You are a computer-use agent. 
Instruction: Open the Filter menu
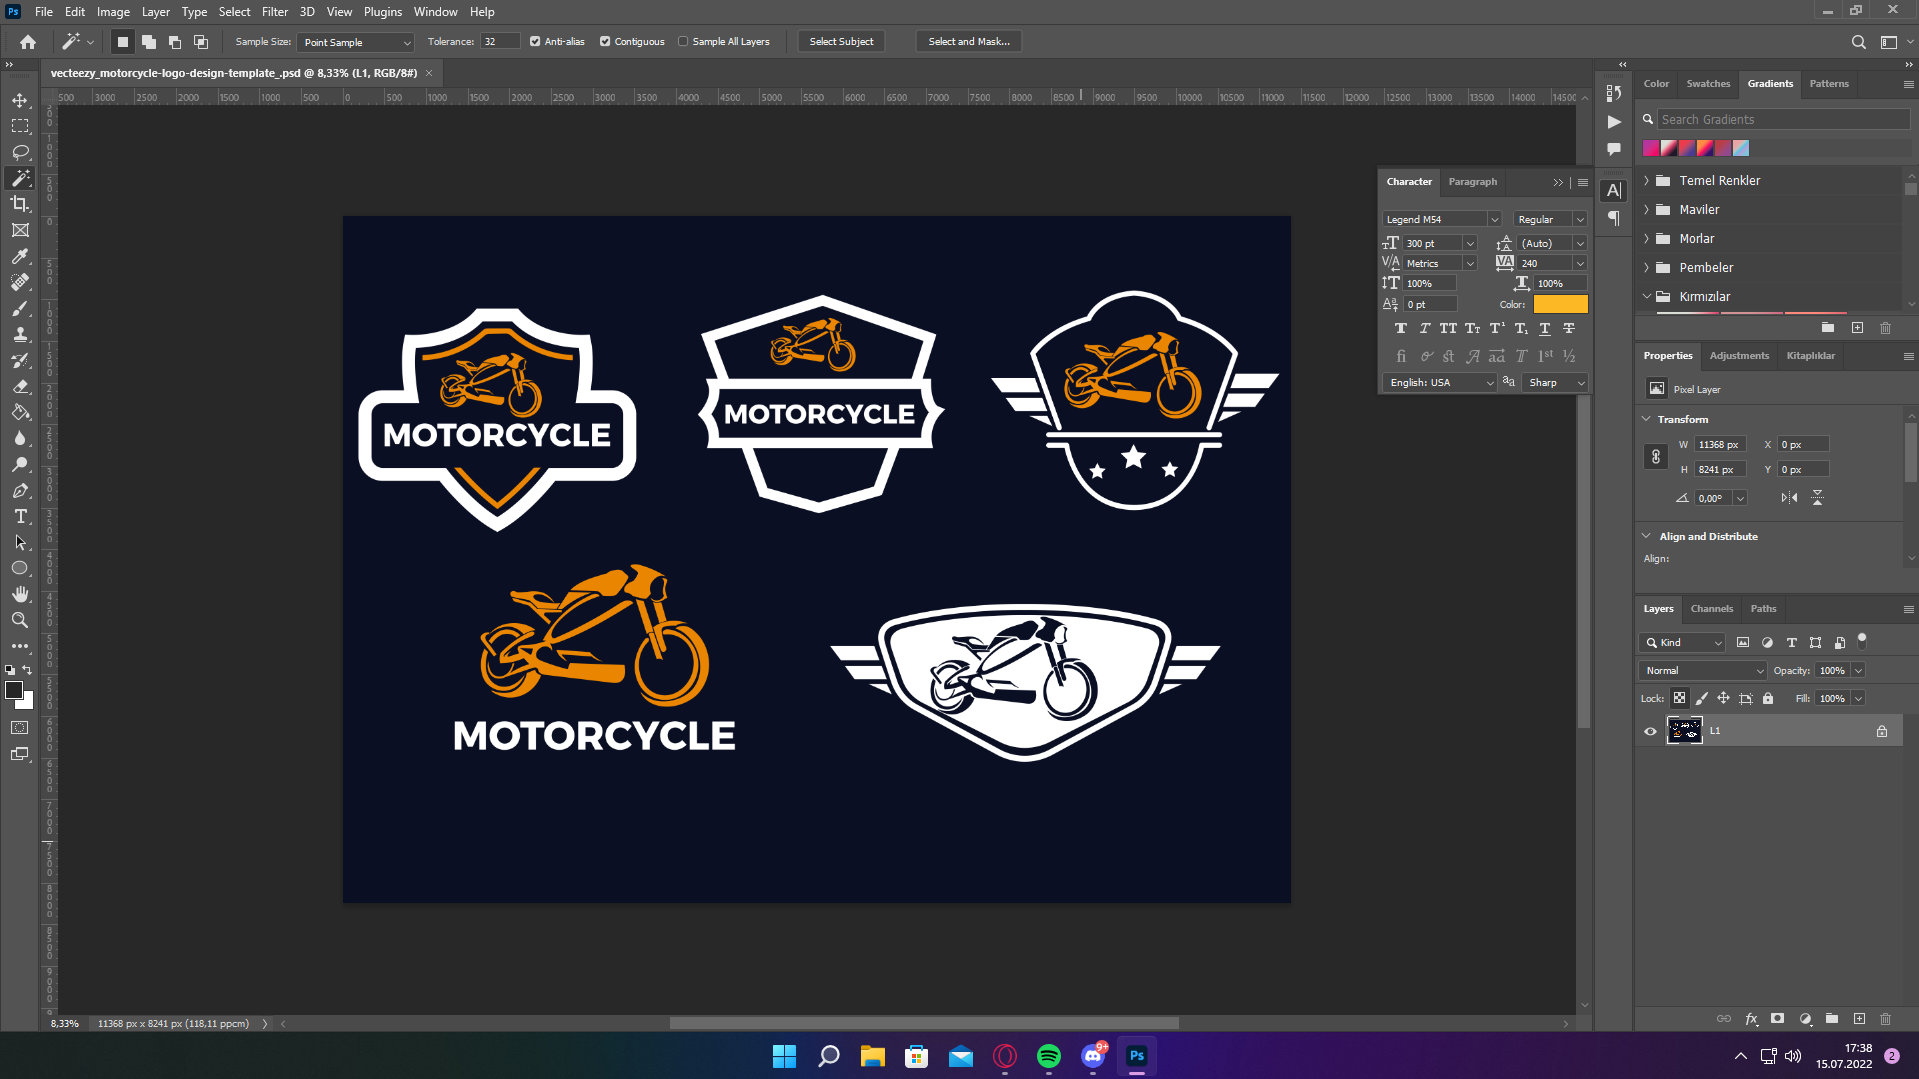tap(275, 12)
